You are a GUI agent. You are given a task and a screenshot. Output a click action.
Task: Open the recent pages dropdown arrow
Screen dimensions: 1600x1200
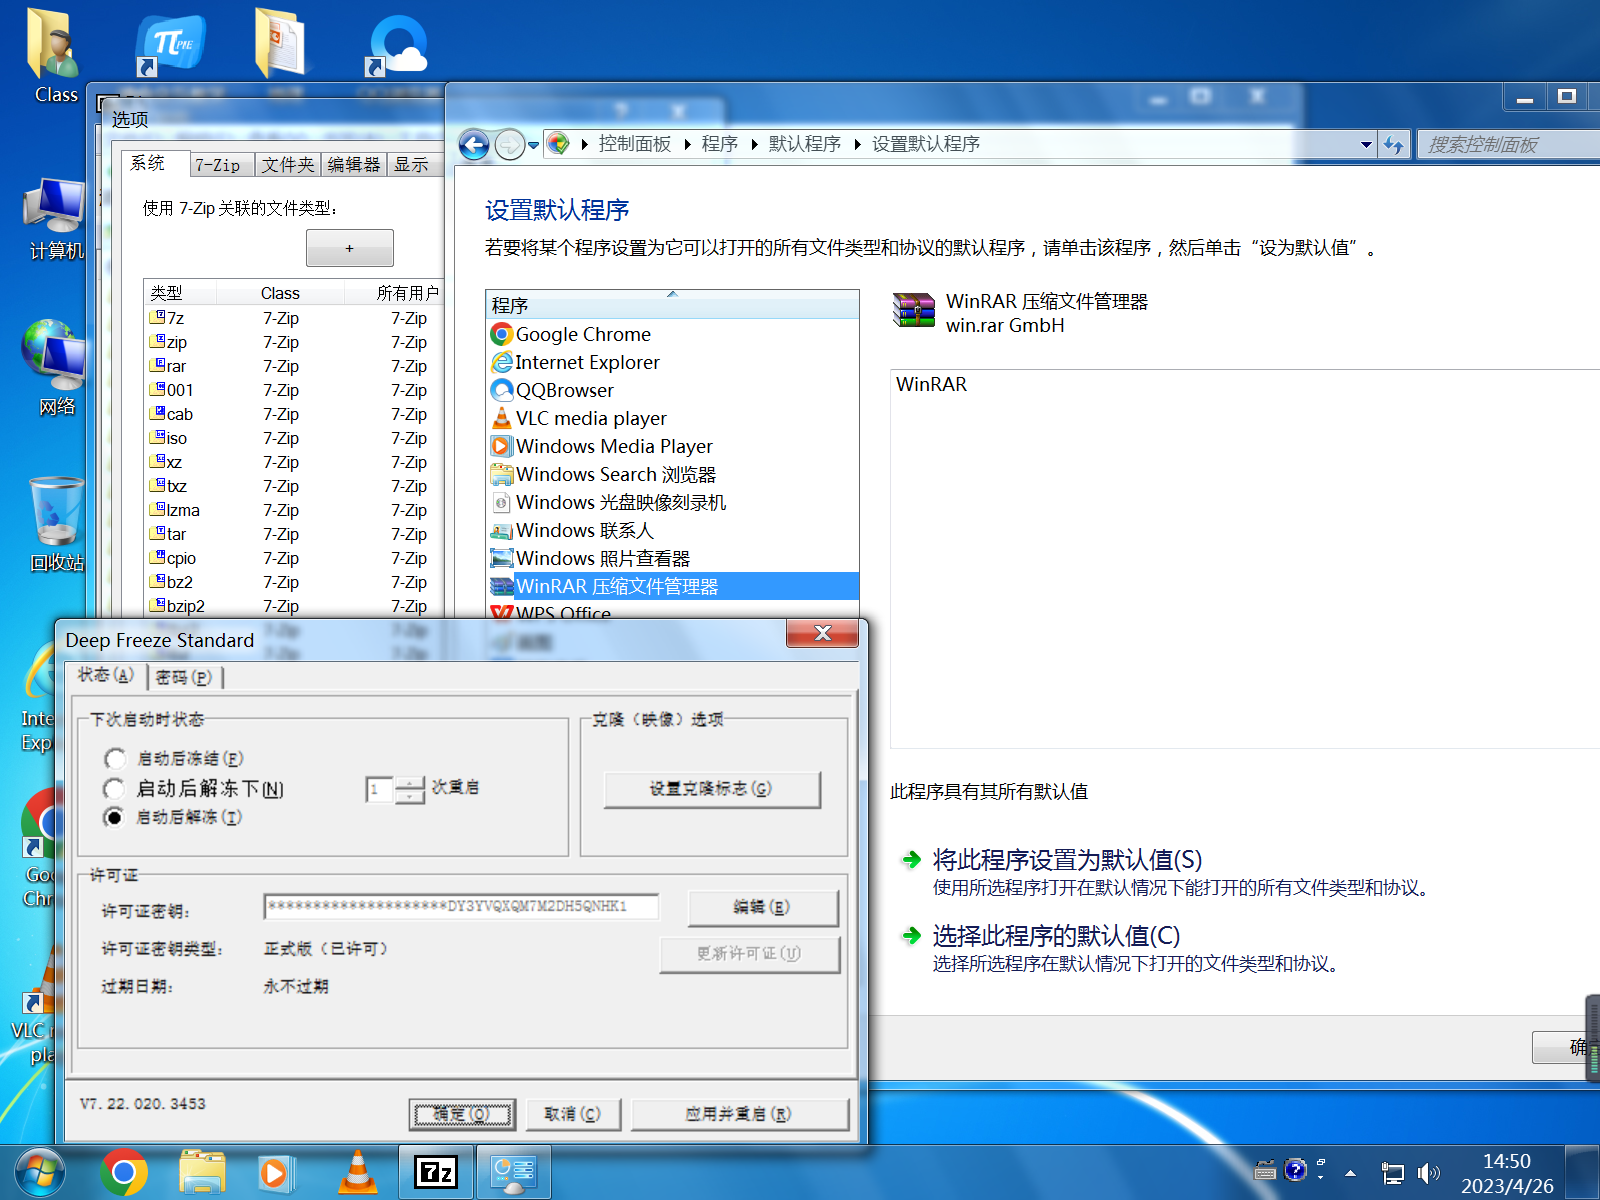[534, 146]
